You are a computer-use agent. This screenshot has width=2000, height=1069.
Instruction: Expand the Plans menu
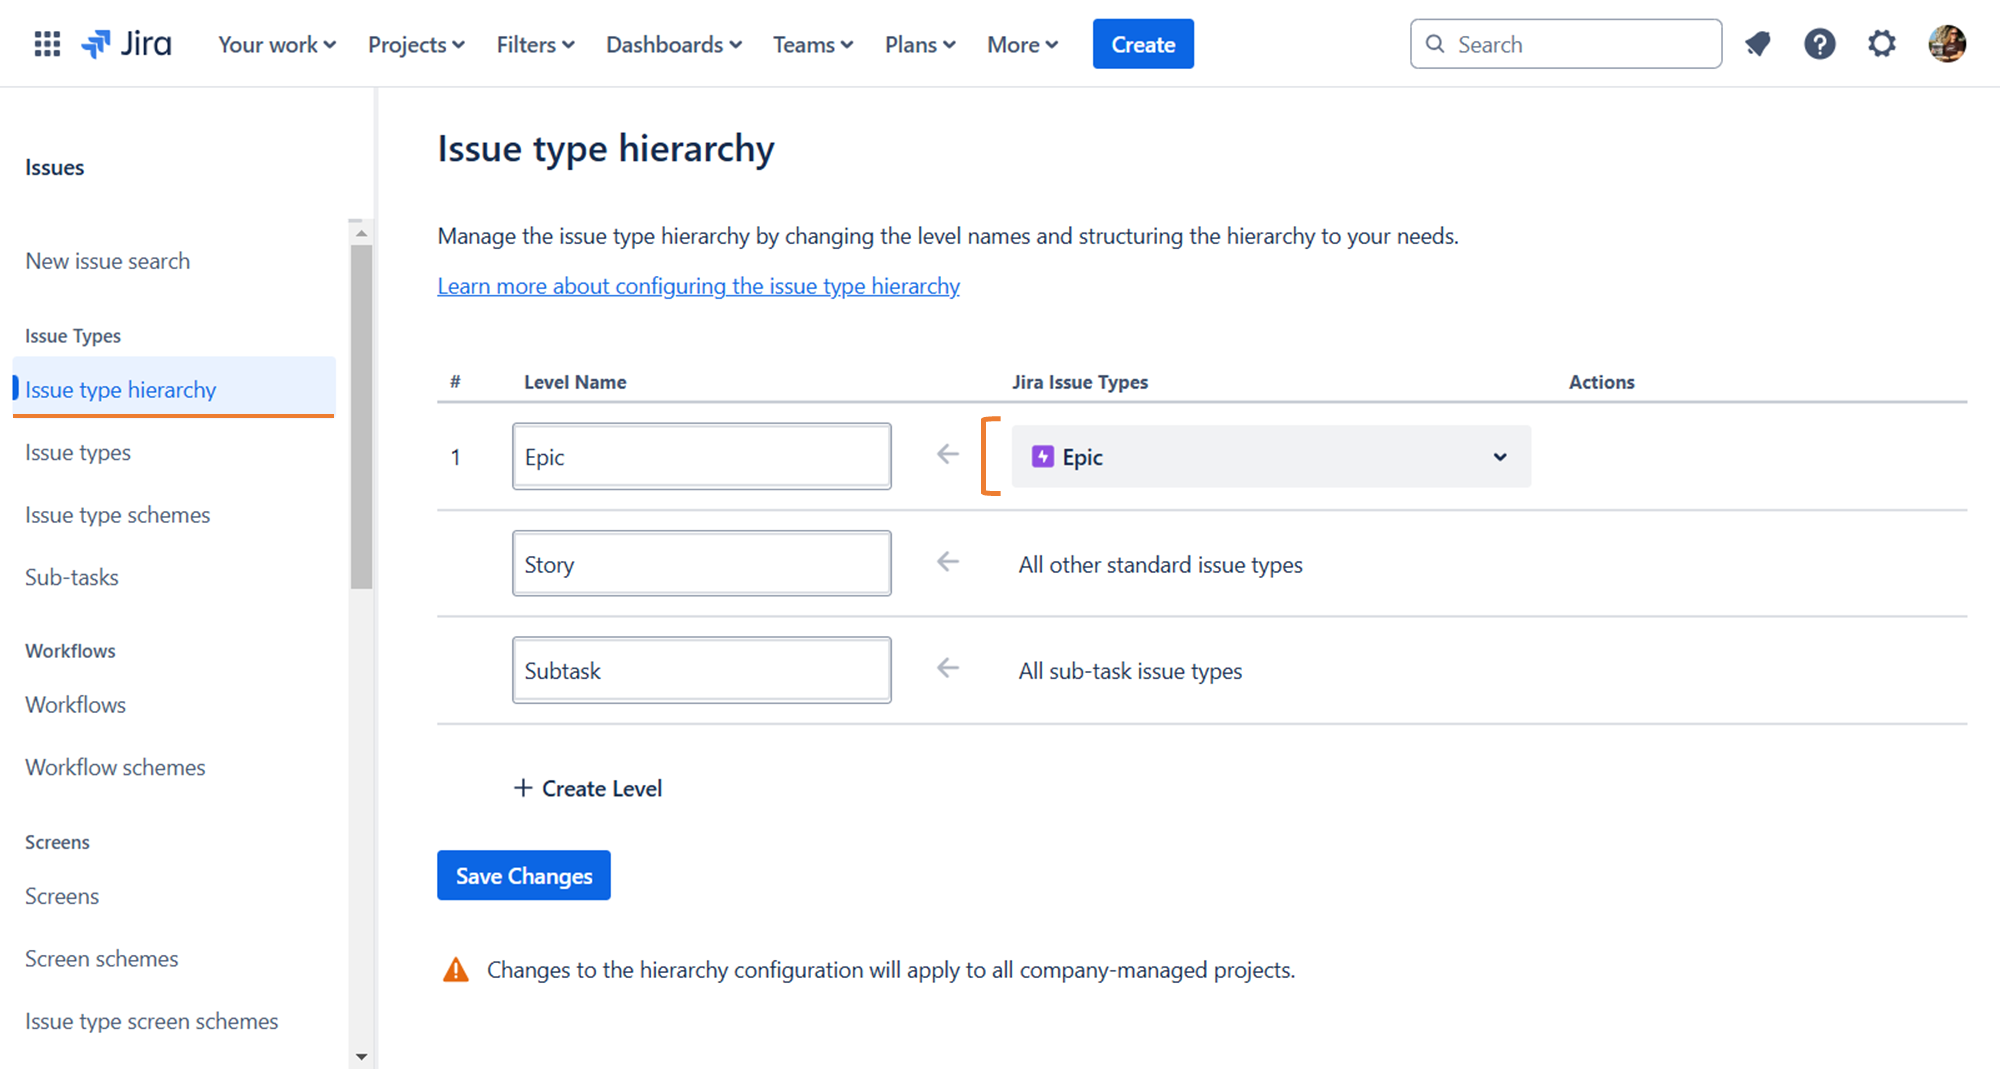pos(919,44)
